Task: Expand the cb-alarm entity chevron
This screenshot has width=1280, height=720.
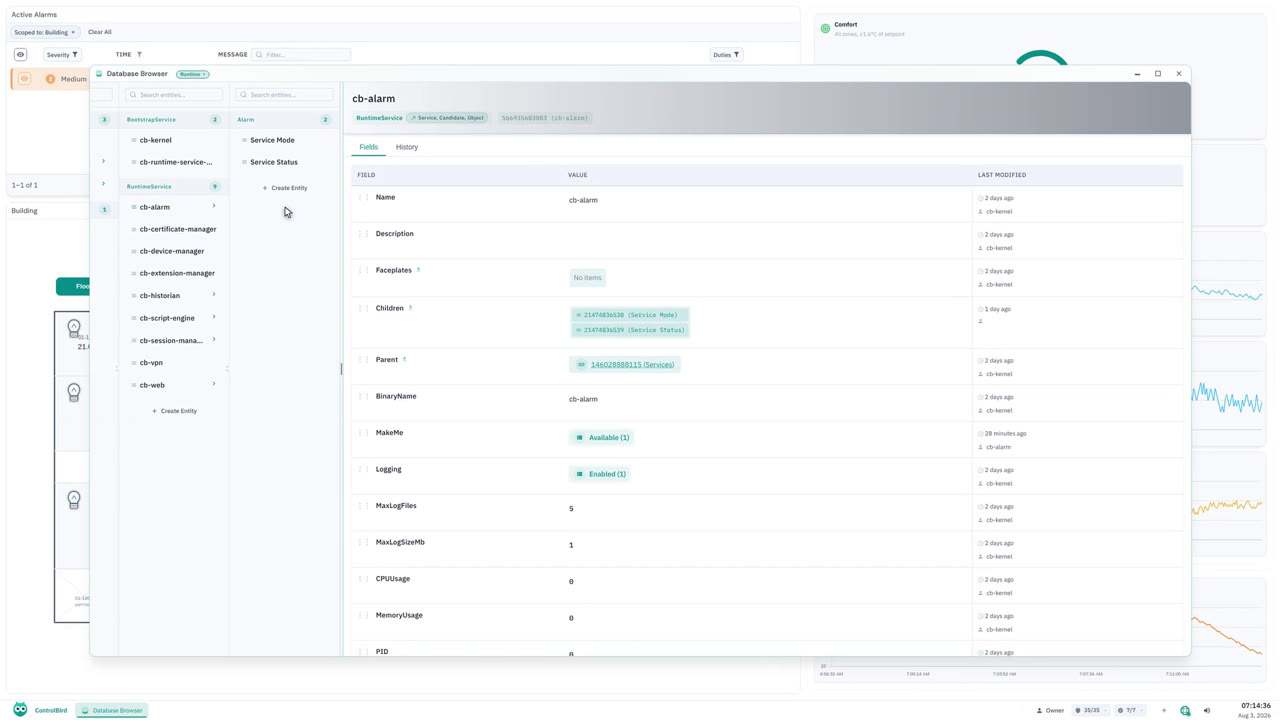Action: [214, 207]
